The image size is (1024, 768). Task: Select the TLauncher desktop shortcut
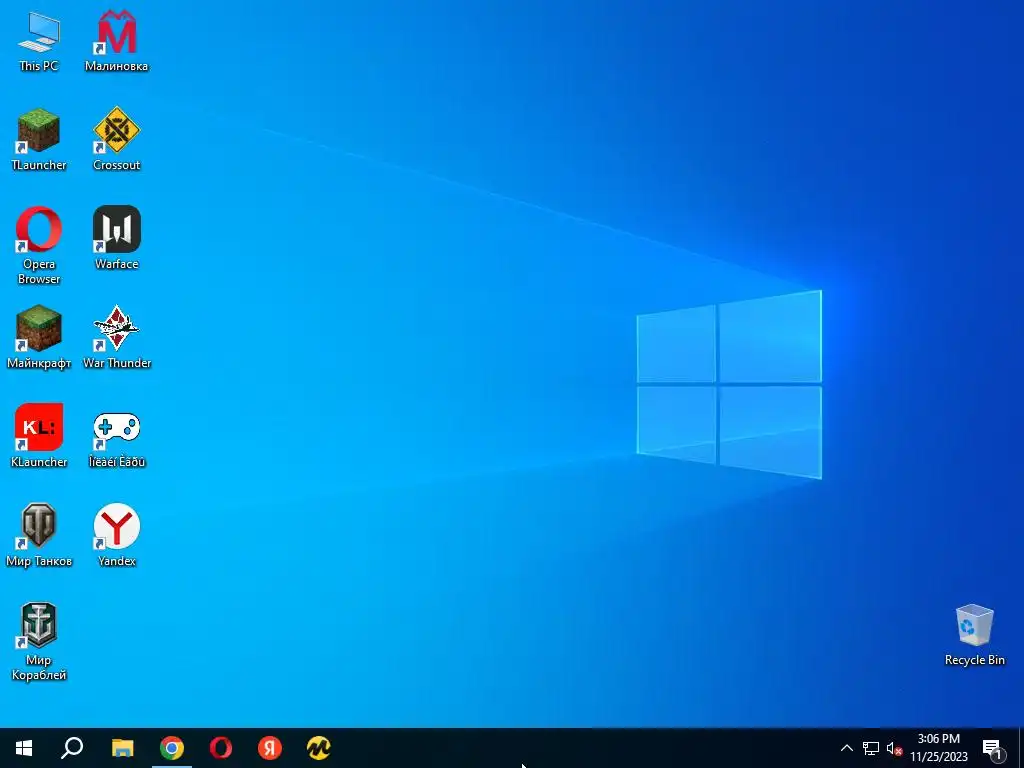click(39, 140)
